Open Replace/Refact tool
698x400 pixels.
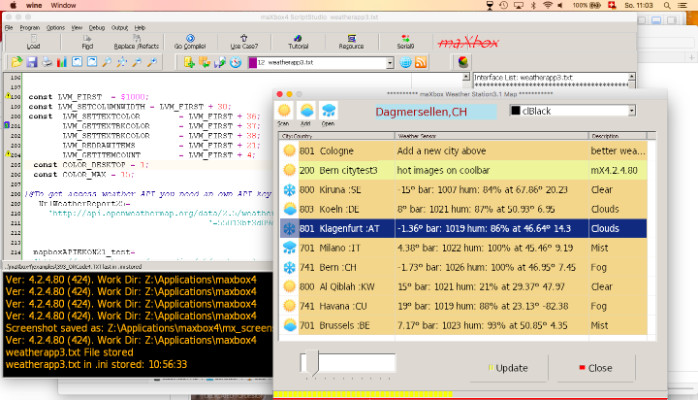pos(136,42)
